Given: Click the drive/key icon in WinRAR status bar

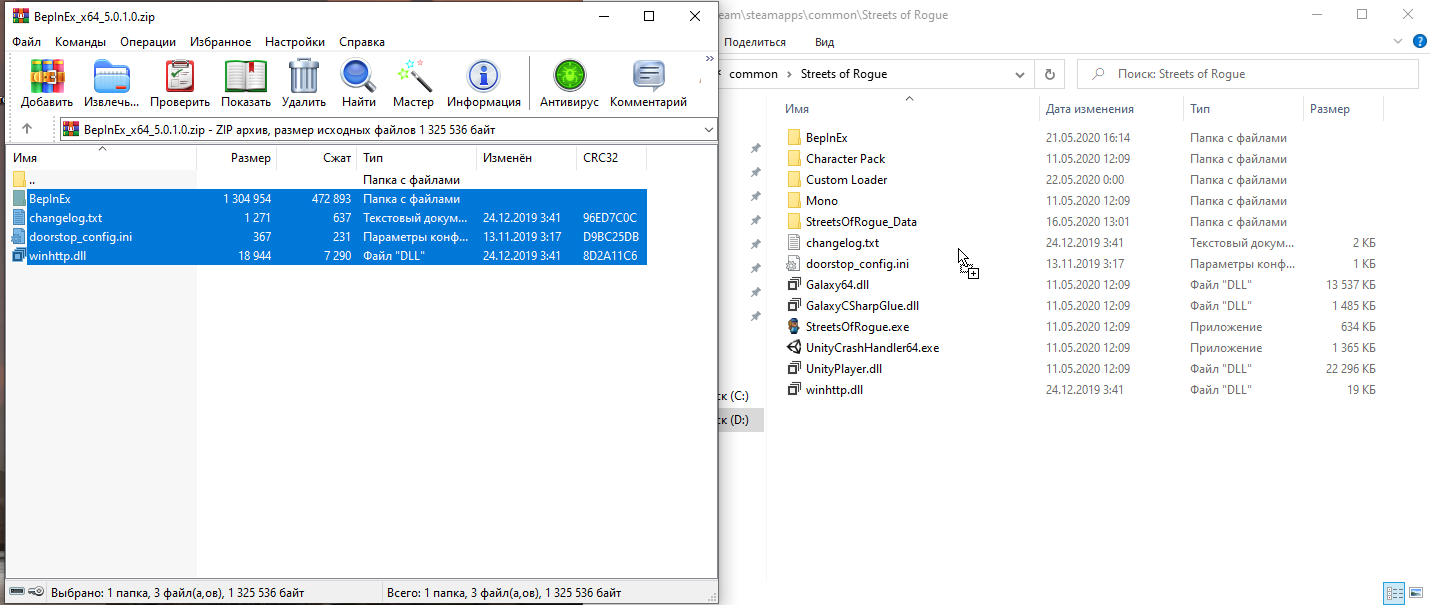Looking at the screenshot, I should 26,592.
